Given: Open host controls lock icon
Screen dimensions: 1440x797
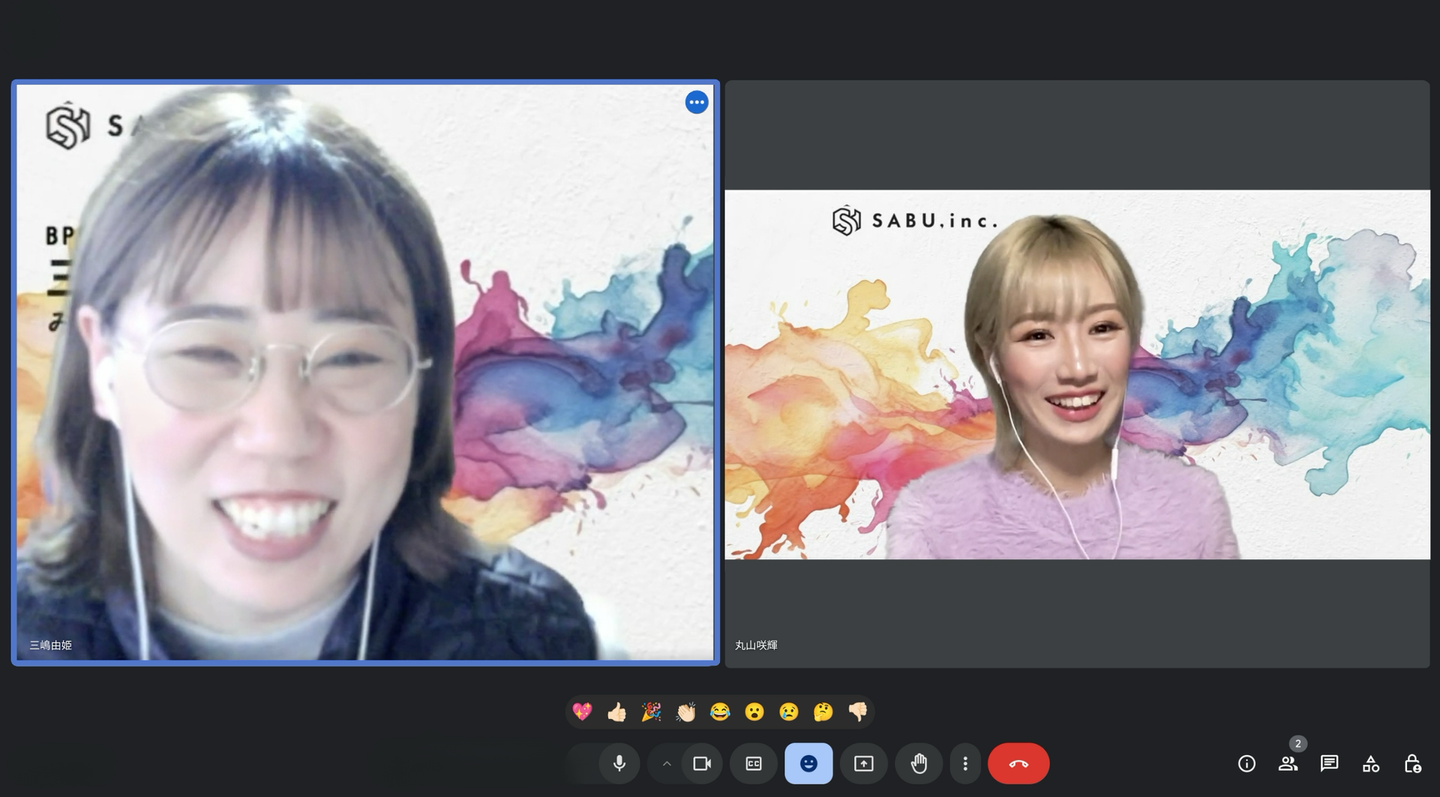Looking at the screenshot, I should tap(1412, 764).
